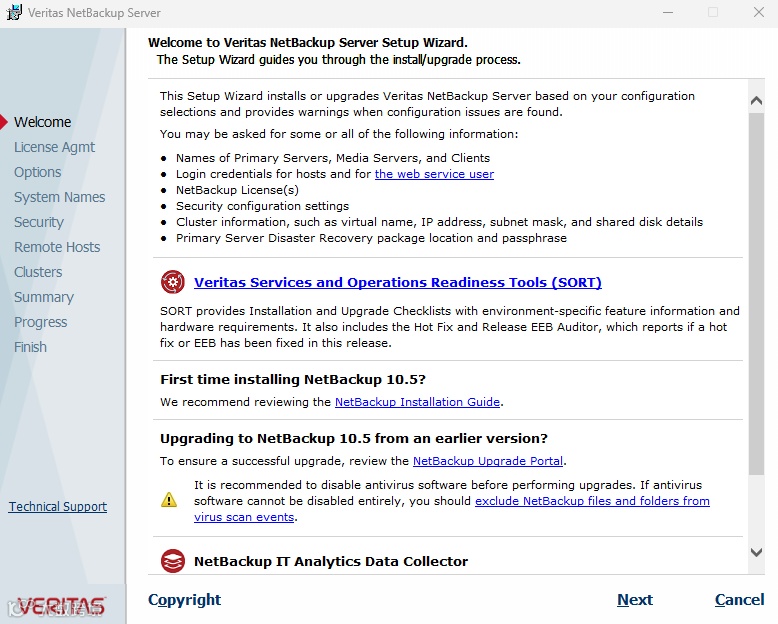Screen dimensions: 778x624
Task: Click the scroll down arrow
Action: pos(756,552)
